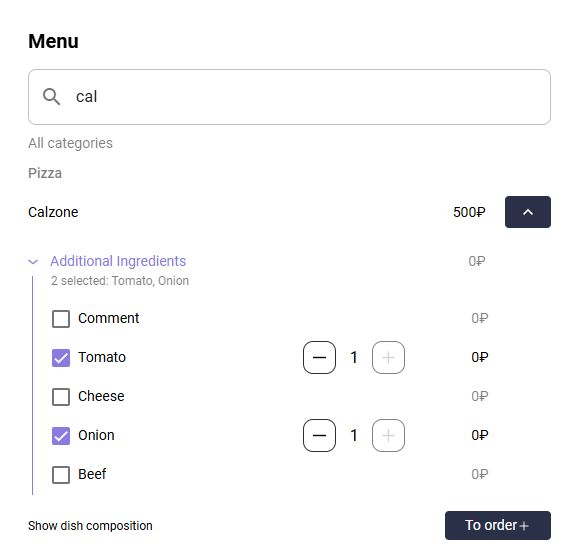The height and width of the screenshot is (553, 579).
Task: Click the Cheese ingredient label
Action: [101, 396]
